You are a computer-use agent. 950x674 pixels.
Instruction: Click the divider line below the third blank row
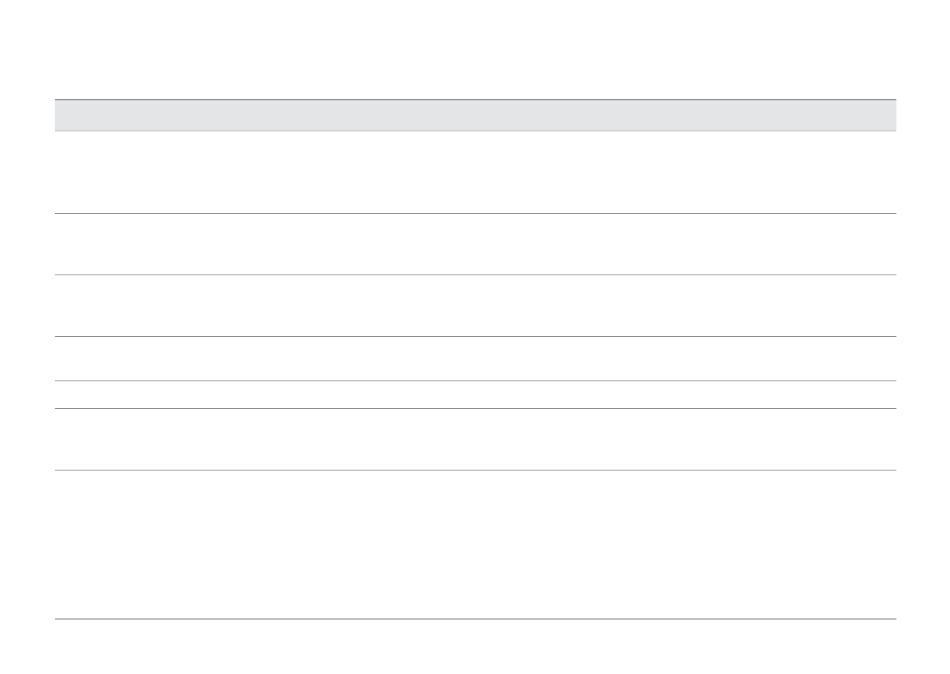point(475,336)
